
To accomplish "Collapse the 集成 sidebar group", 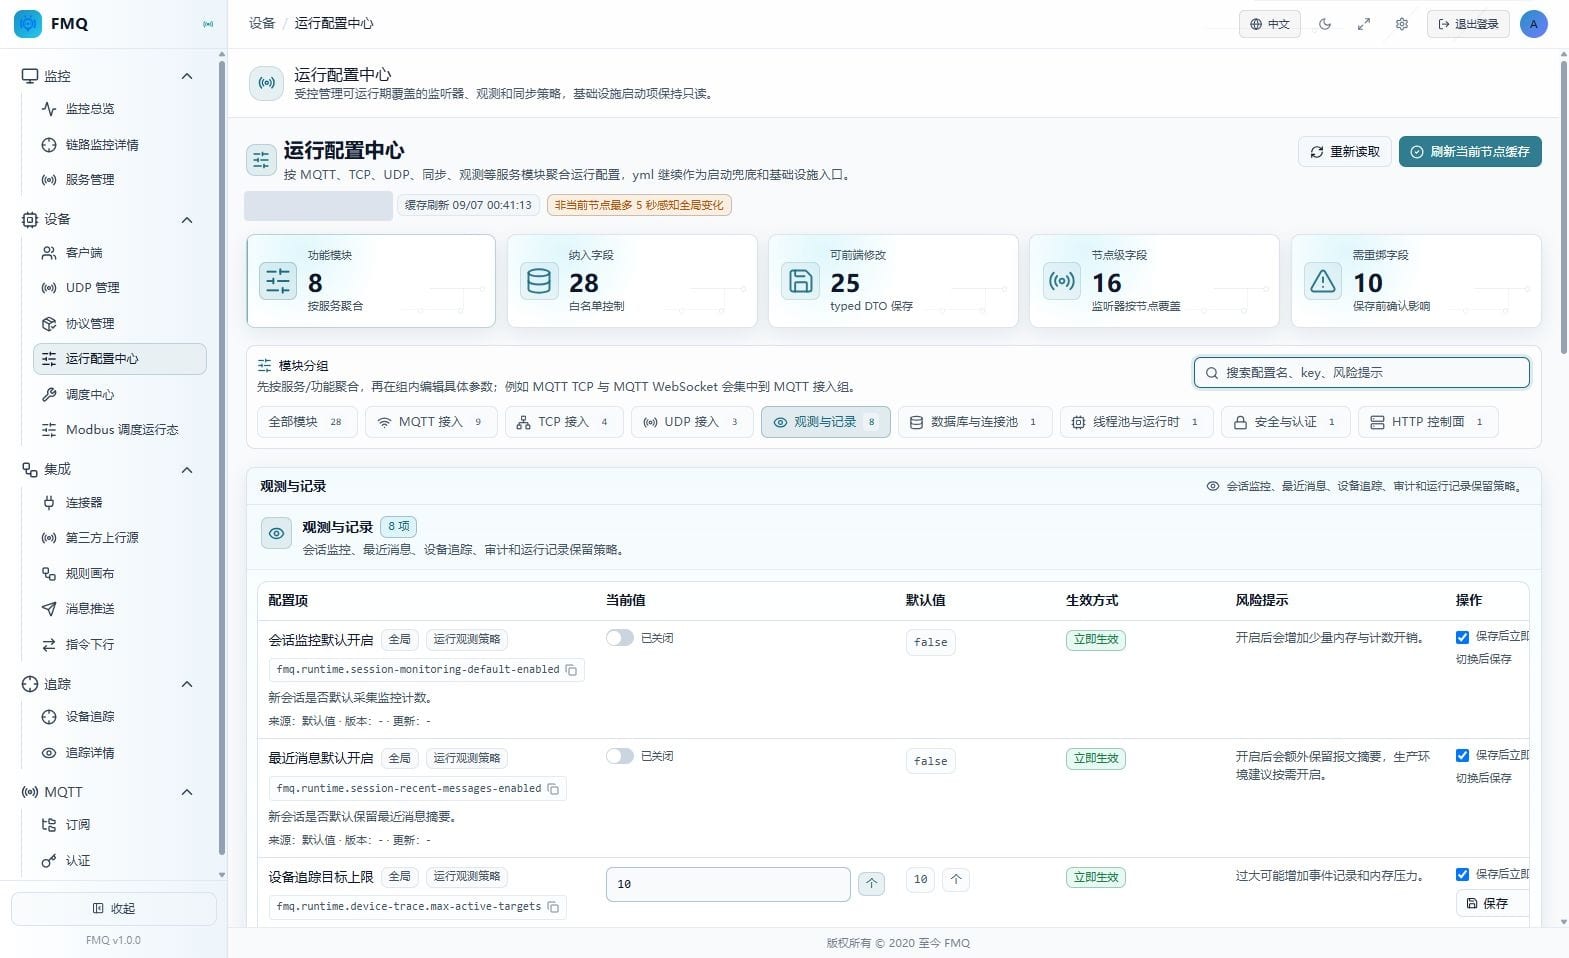I will click(187, 470).
